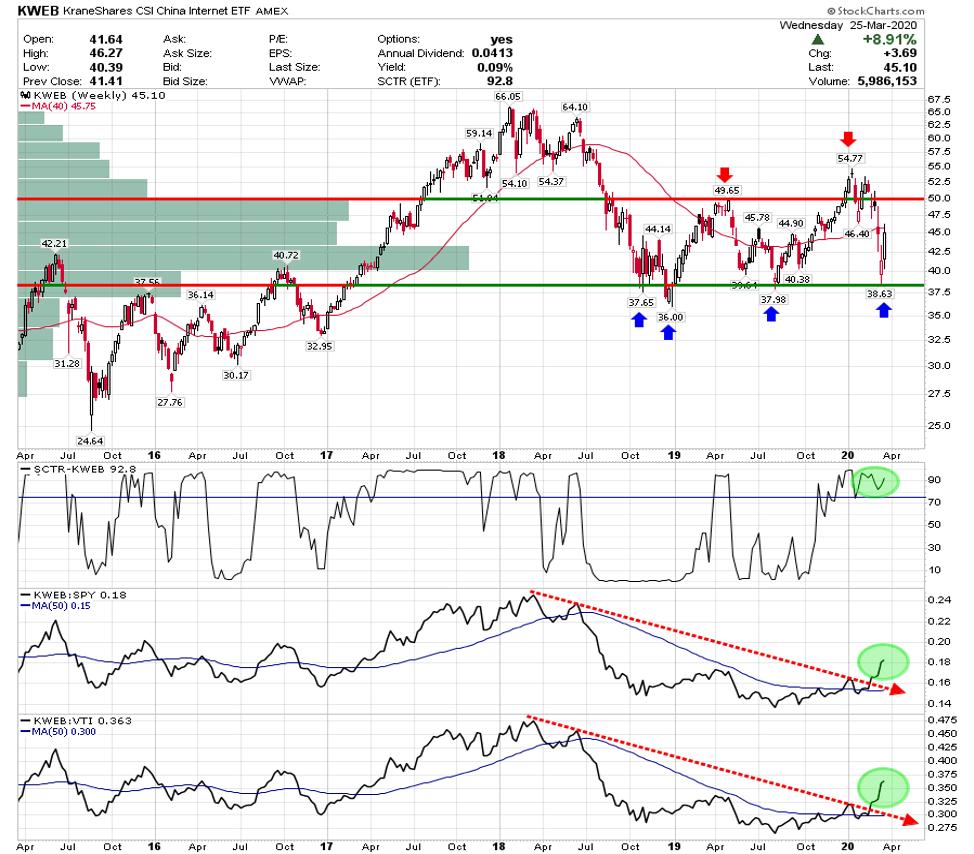
Task: Click the green circle in the SCTR-KWEB panel
Action: [x=878, y=481]
